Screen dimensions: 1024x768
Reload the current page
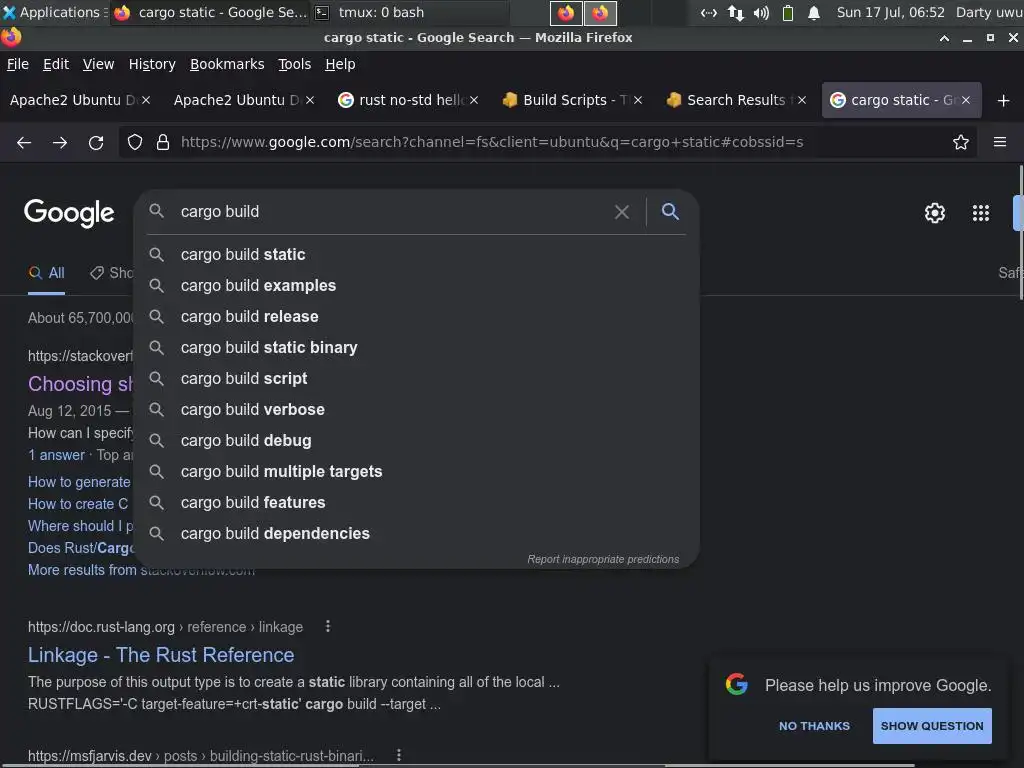click(x=96, y=142)
